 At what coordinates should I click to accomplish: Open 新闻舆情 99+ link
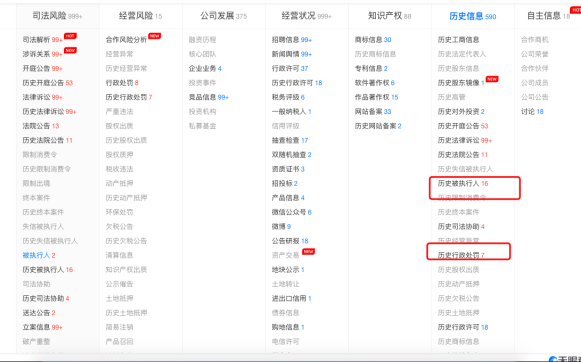(x=292, y=54)
